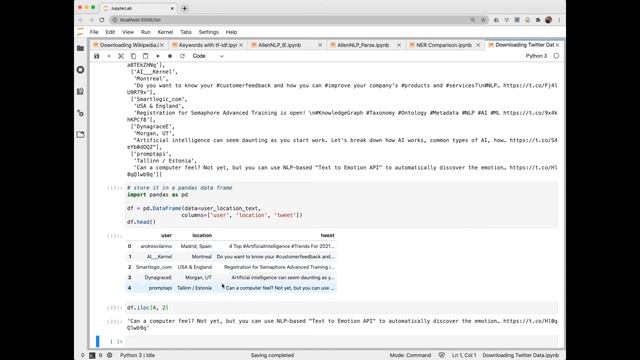640x360 pixels.
Task: Open the Kernel menu
Action: [x=165, y=32]
